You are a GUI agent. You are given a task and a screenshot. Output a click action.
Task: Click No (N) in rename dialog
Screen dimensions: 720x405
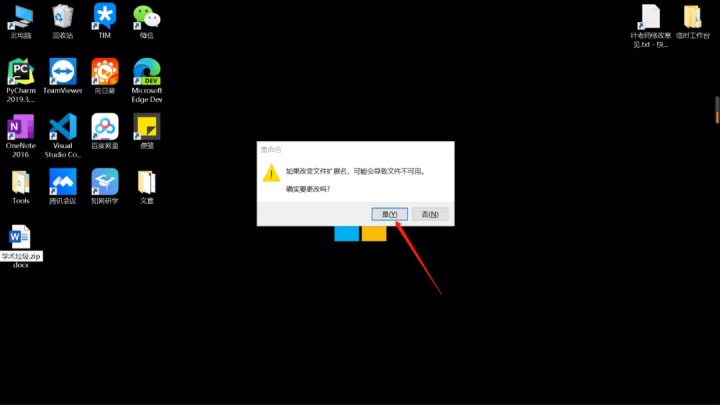click(x=430, y=214)
